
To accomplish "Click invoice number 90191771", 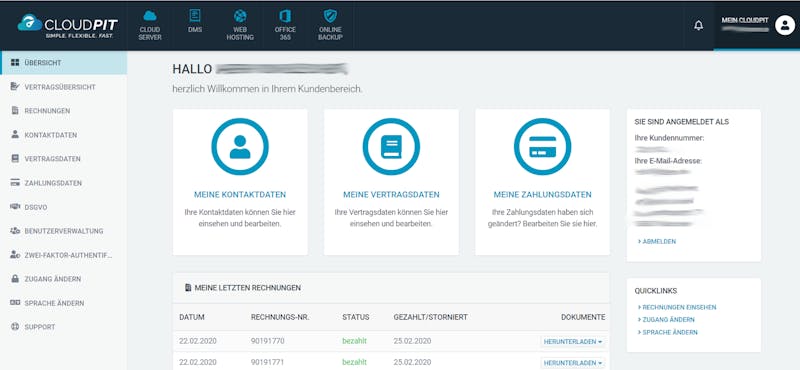I will tap(267, 362).
